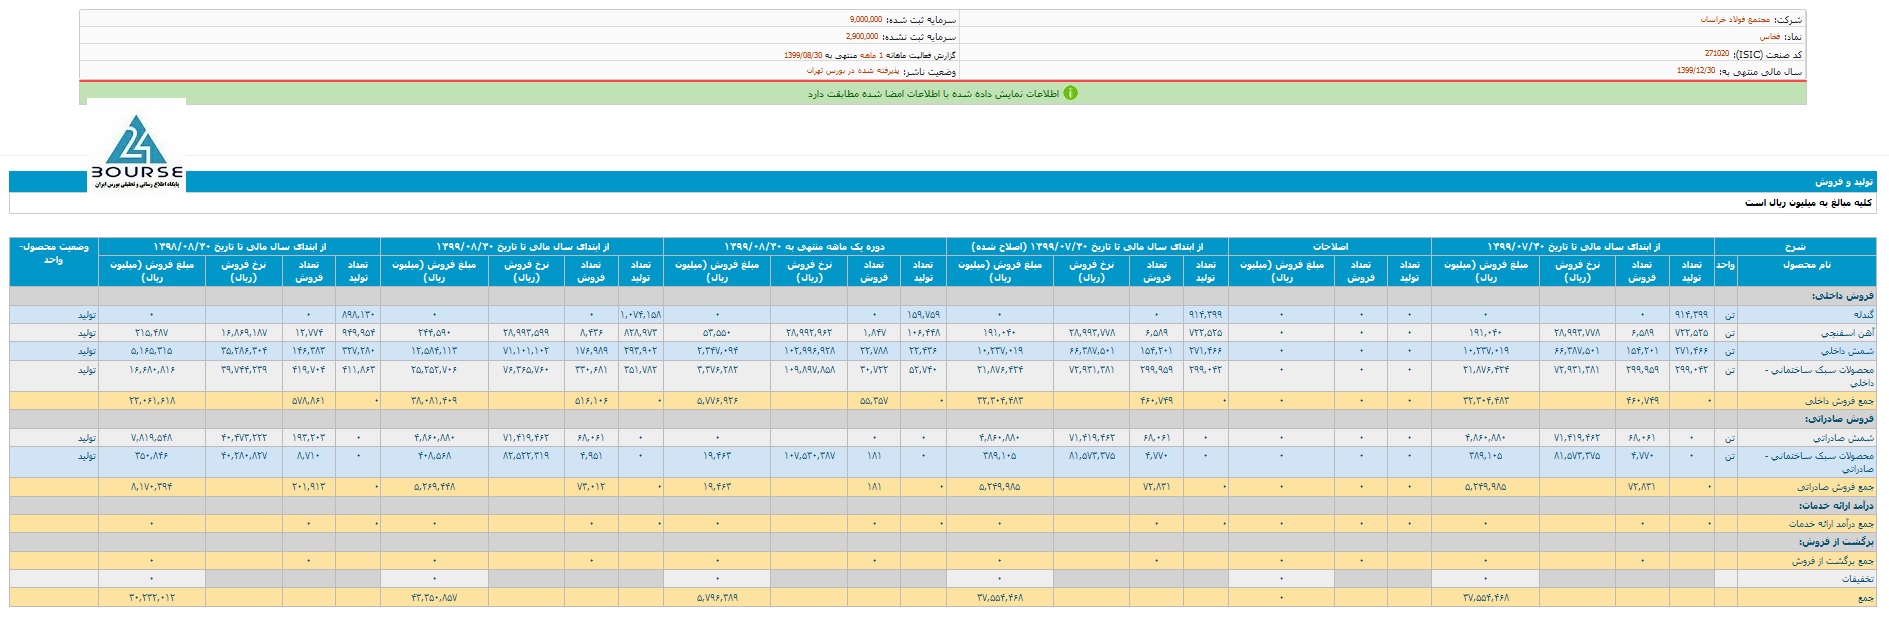Select the domestic sales total ۲۲,۰۶۱,۶۱۸
This screenshot has width=1889, height=627.
(x=152, y=401)
